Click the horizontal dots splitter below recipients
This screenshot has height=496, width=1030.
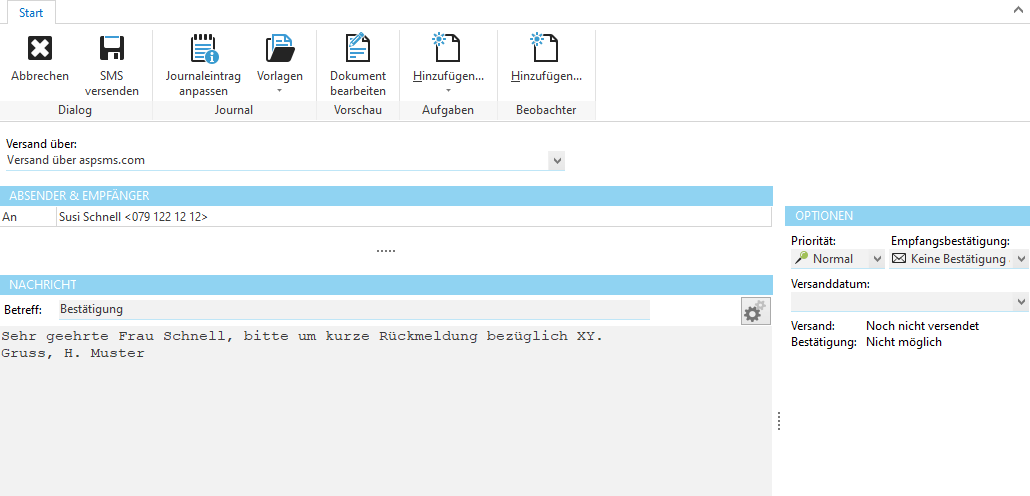tap(386, 251)
